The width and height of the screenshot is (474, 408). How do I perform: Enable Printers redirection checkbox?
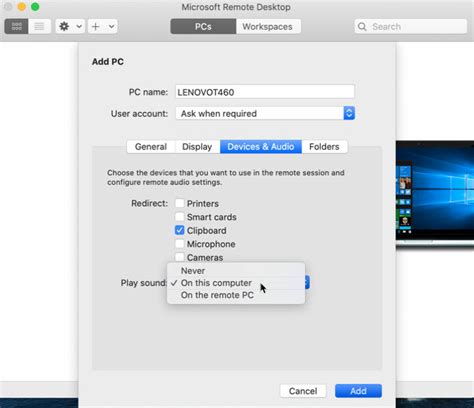tap(180, 203)
